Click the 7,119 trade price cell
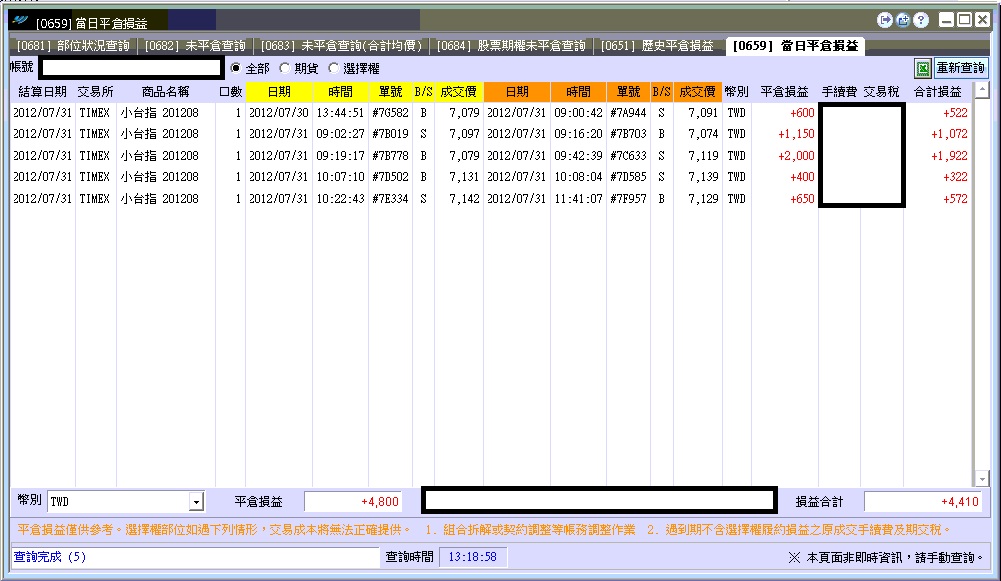Screen dimensions: 1001x581 click(703, 156)
